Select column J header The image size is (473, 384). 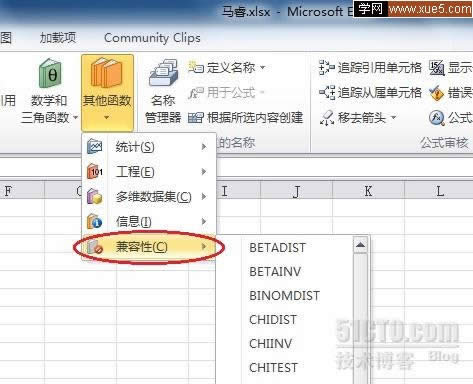coord(296,191)
